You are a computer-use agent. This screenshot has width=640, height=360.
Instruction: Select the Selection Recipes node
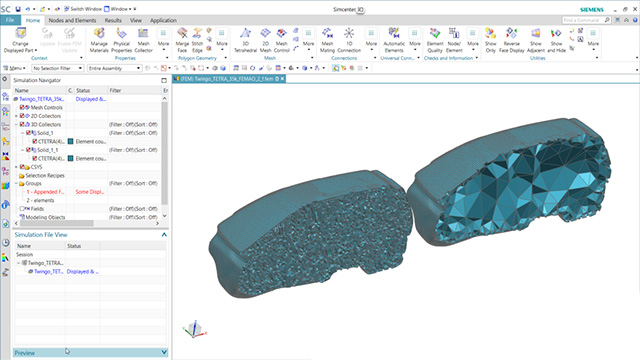point(44,176)
